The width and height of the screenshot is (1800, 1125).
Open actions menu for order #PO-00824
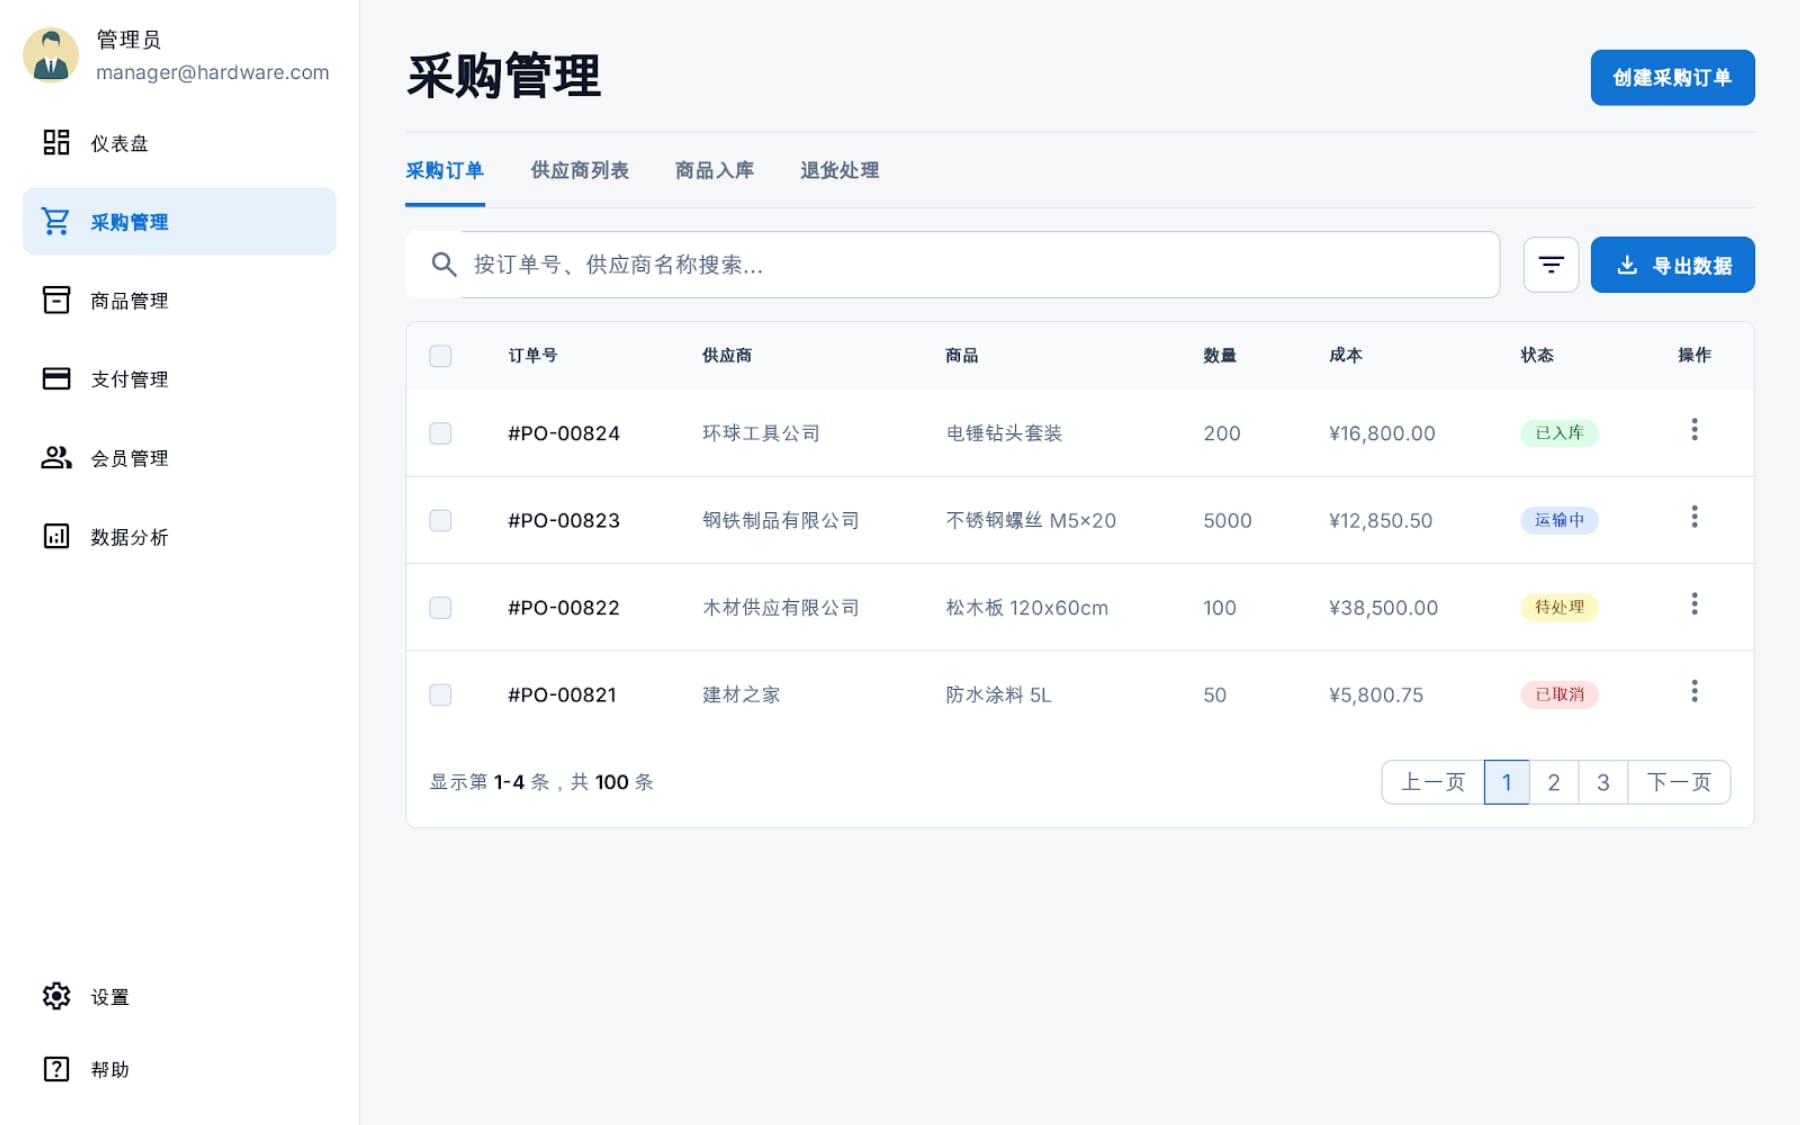click(1694, 430)
